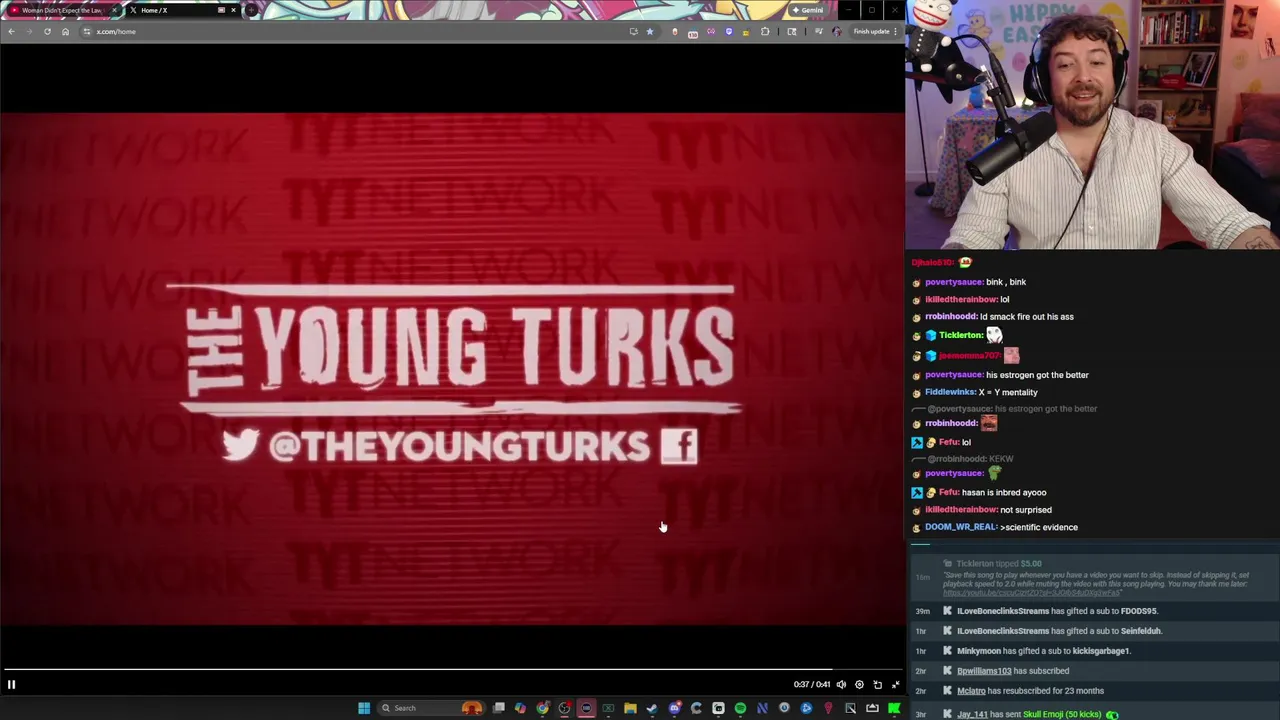Reload the x.com page
The height and width of the screenshot is (720, 1280).
47,31
